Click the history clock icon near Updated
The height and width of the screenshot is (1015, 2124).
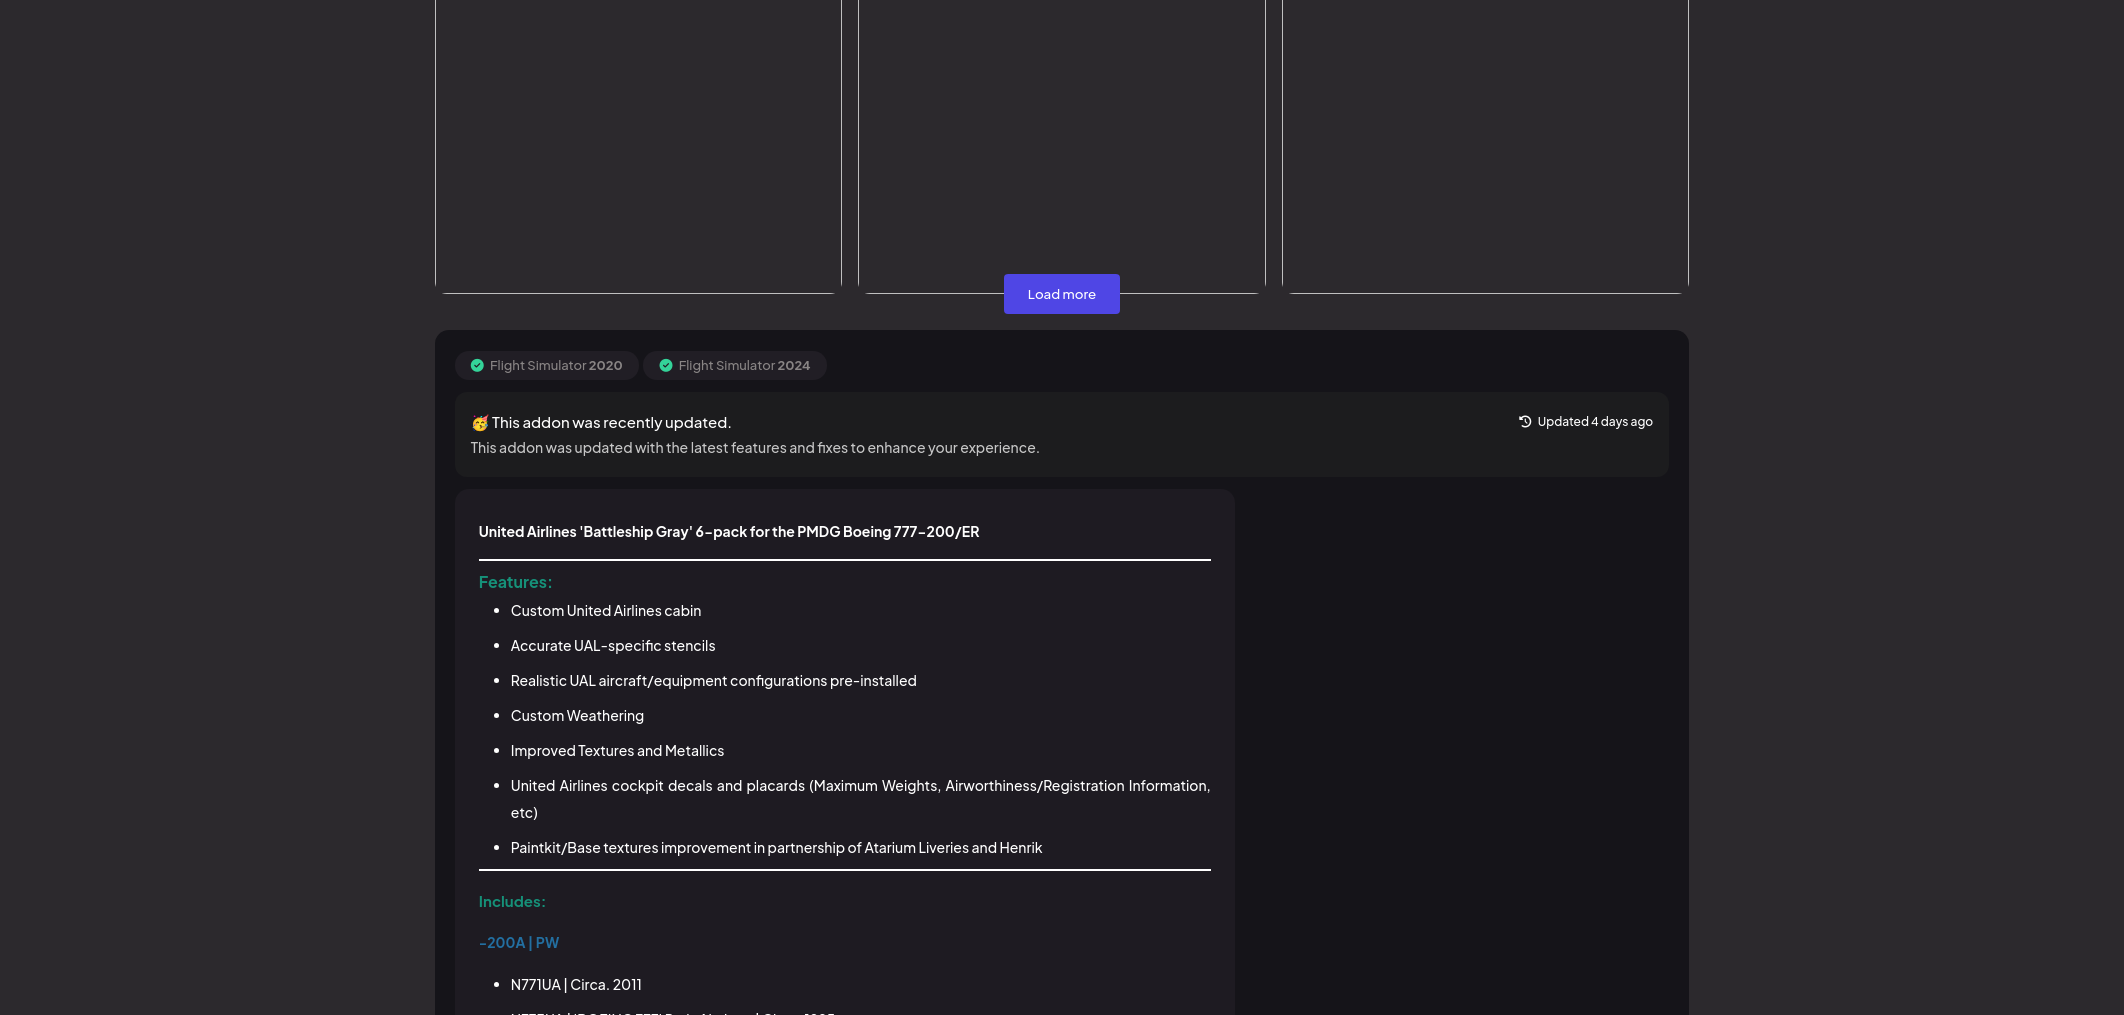tap(1525, 422)
